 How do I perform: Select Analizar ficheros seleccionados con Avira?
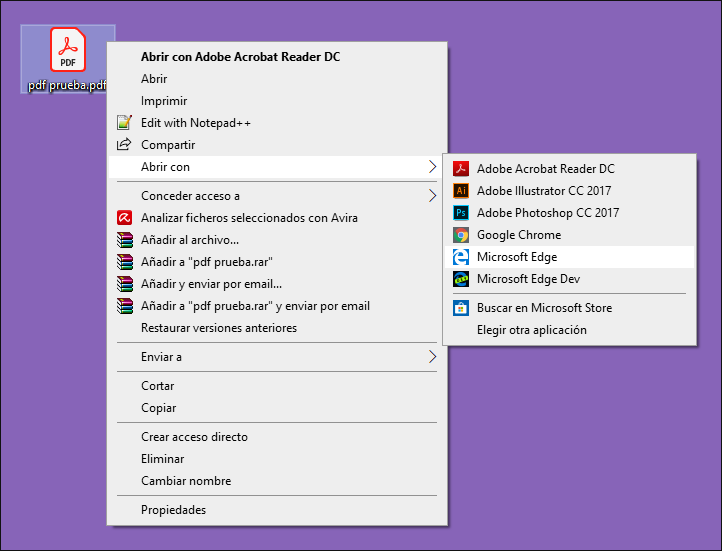277,218
